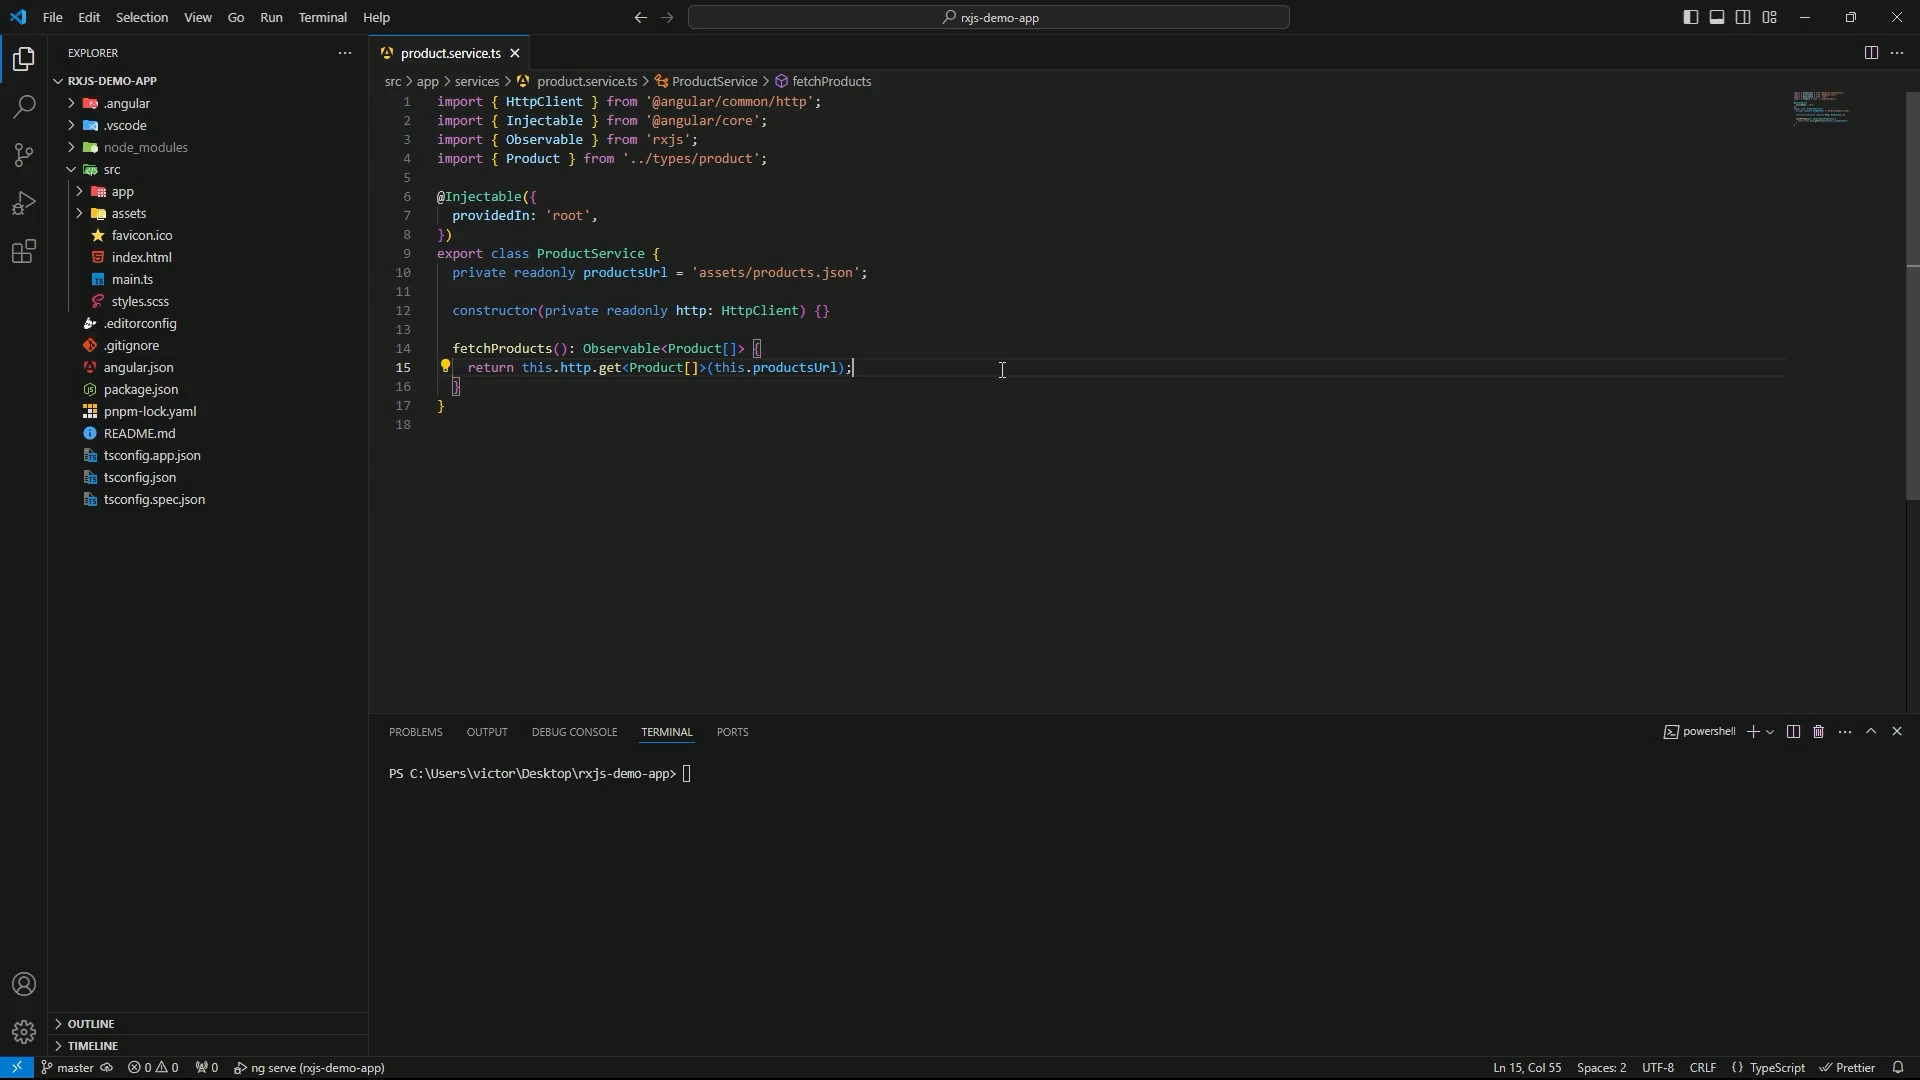1920x1080 pixels.
Task: Click the lightbulb code action icon
Action: pos(446,367)
